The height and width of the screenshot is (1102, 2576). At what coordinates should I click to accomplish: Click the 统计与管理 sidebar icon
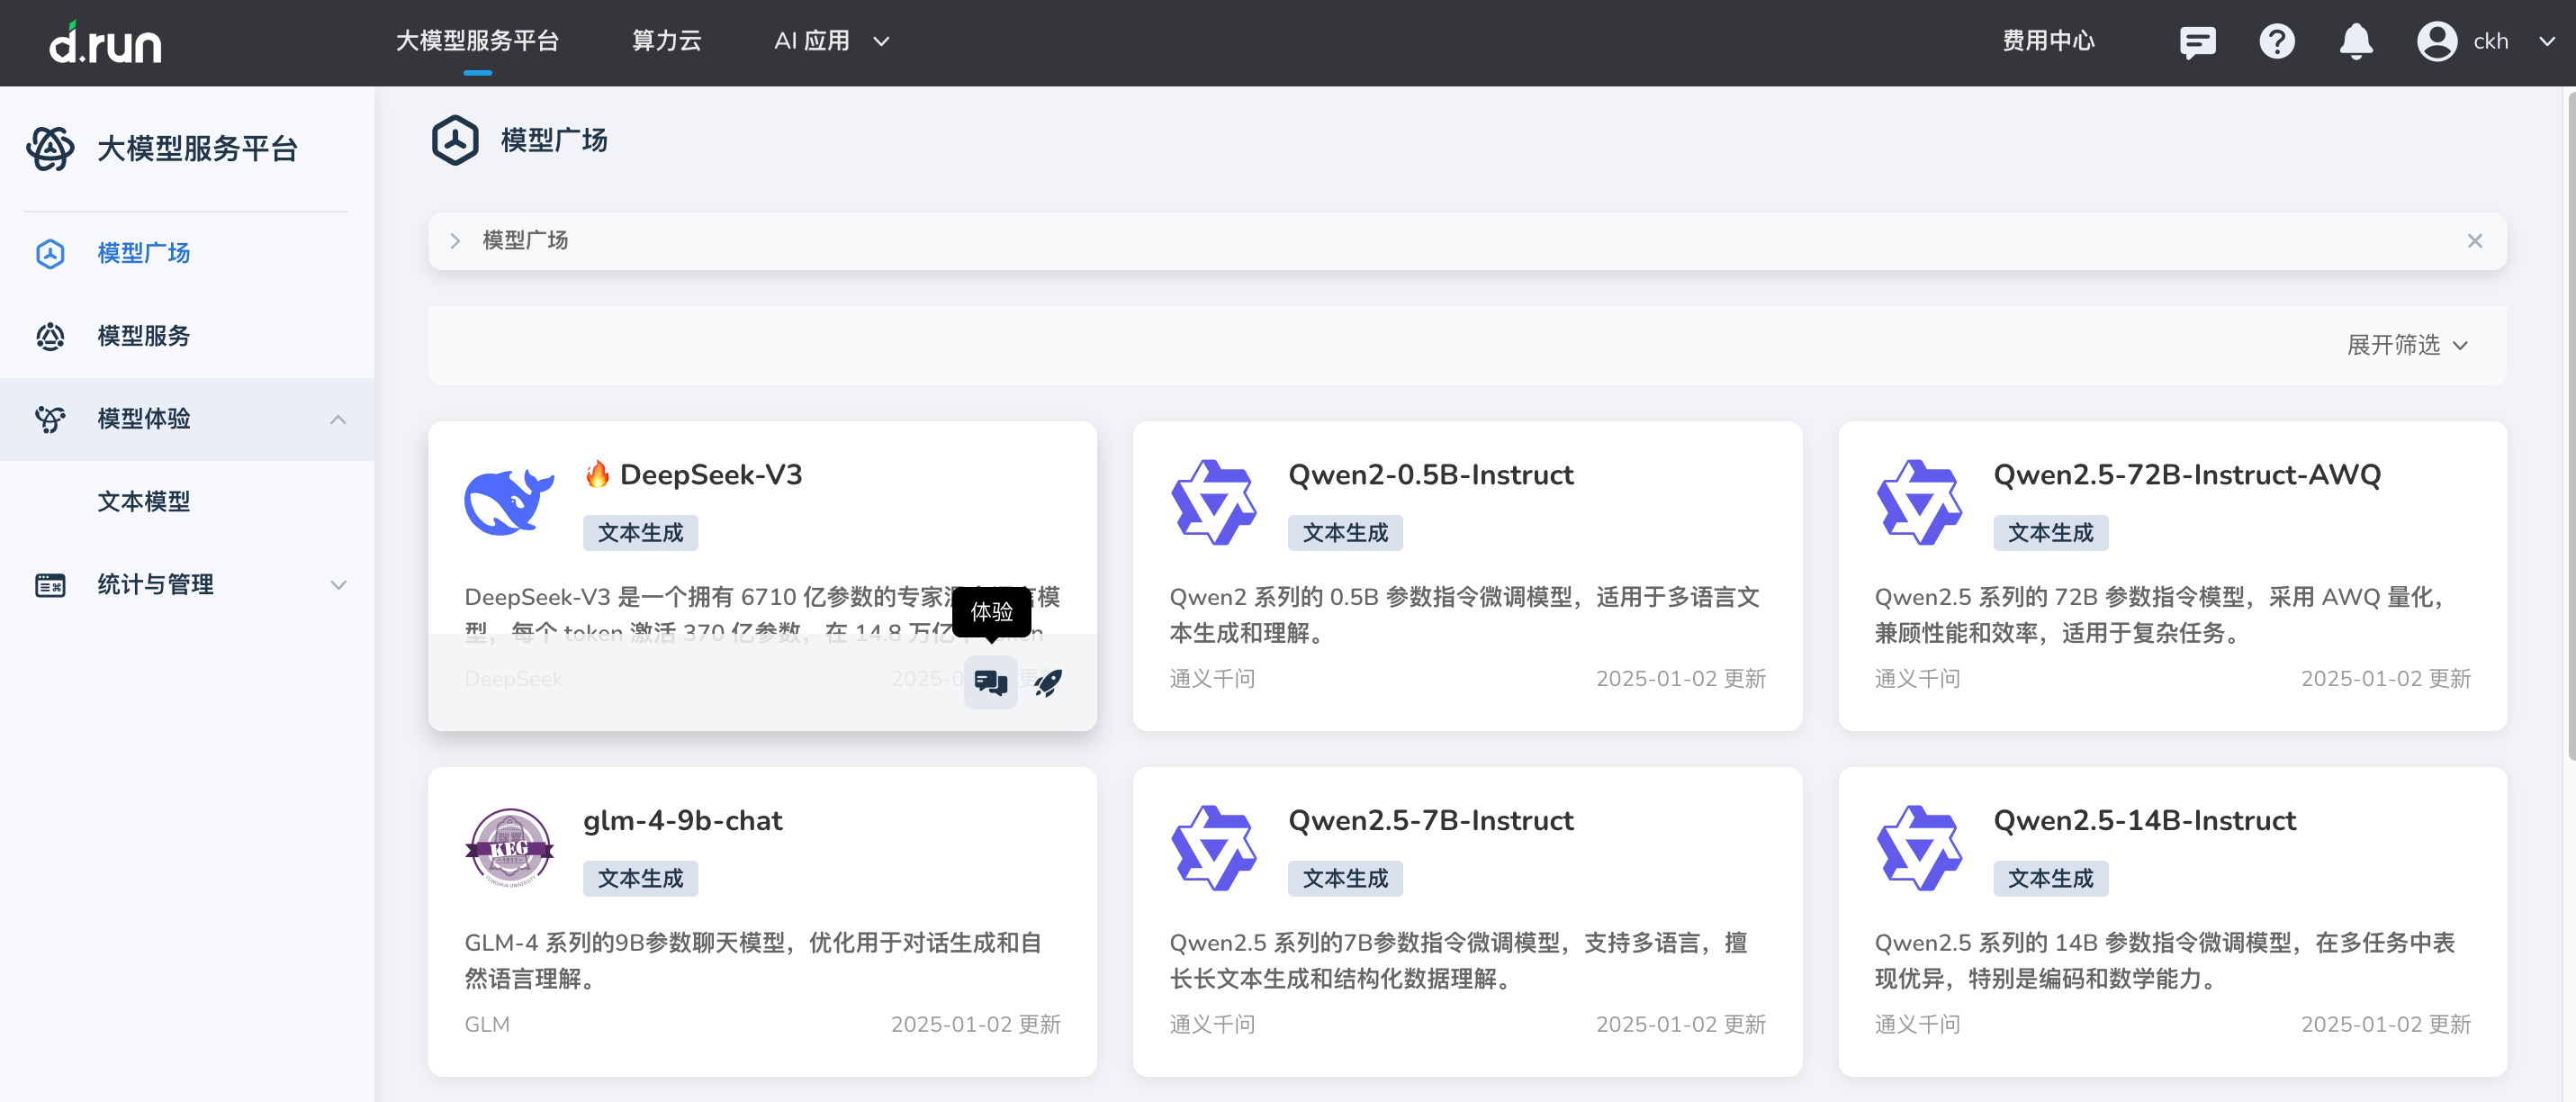pos(50,584)
